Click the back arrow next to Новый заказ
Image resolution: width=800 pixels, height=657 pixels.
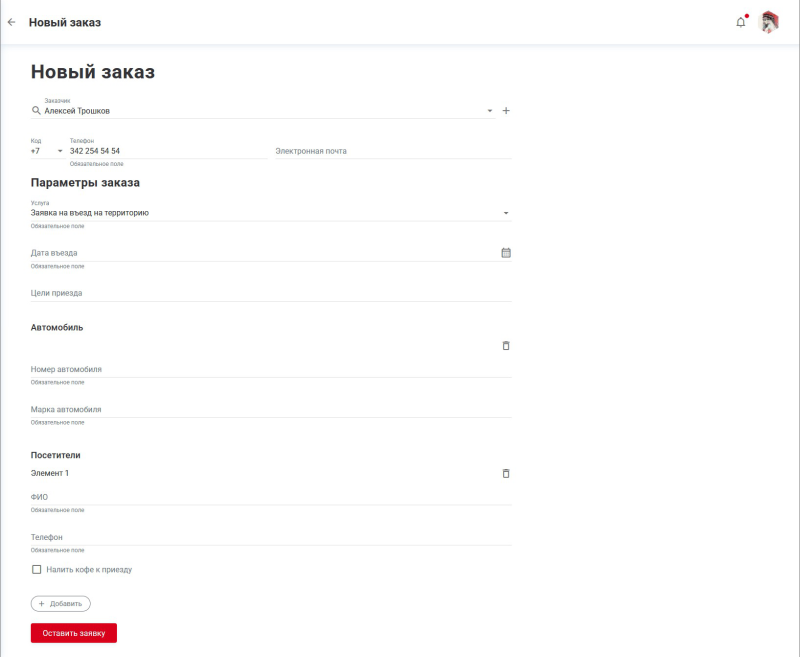click(12, 21)
